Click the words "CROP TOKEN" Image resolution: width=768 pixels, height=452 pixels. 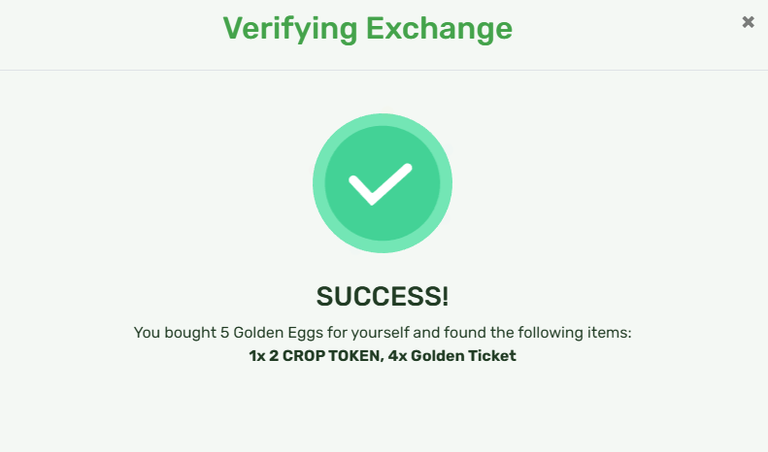coord(331,356)
